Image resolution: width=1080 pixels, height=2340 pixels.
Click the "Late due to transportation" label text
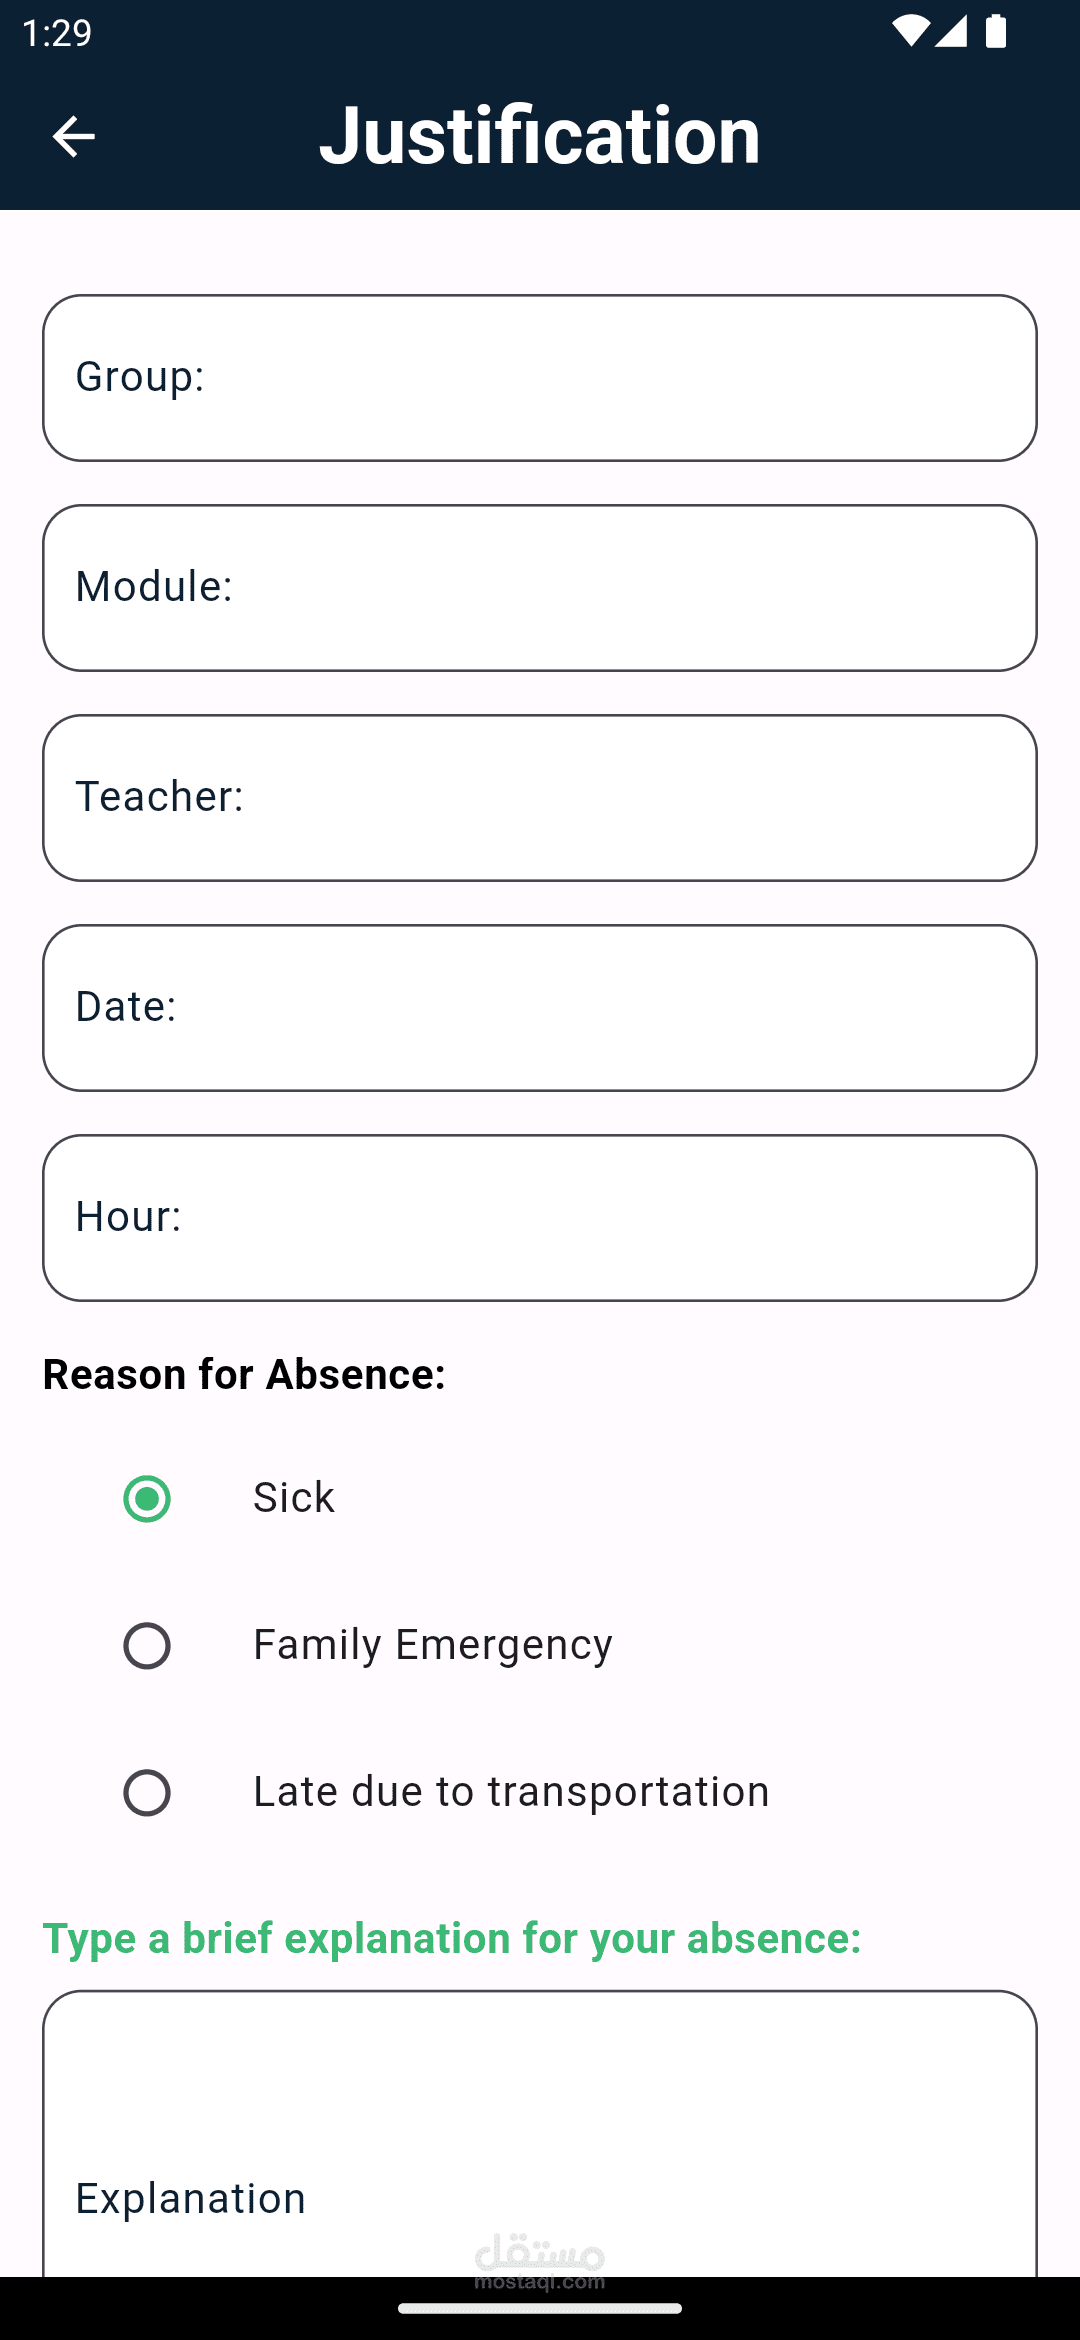click(511, 1792)
